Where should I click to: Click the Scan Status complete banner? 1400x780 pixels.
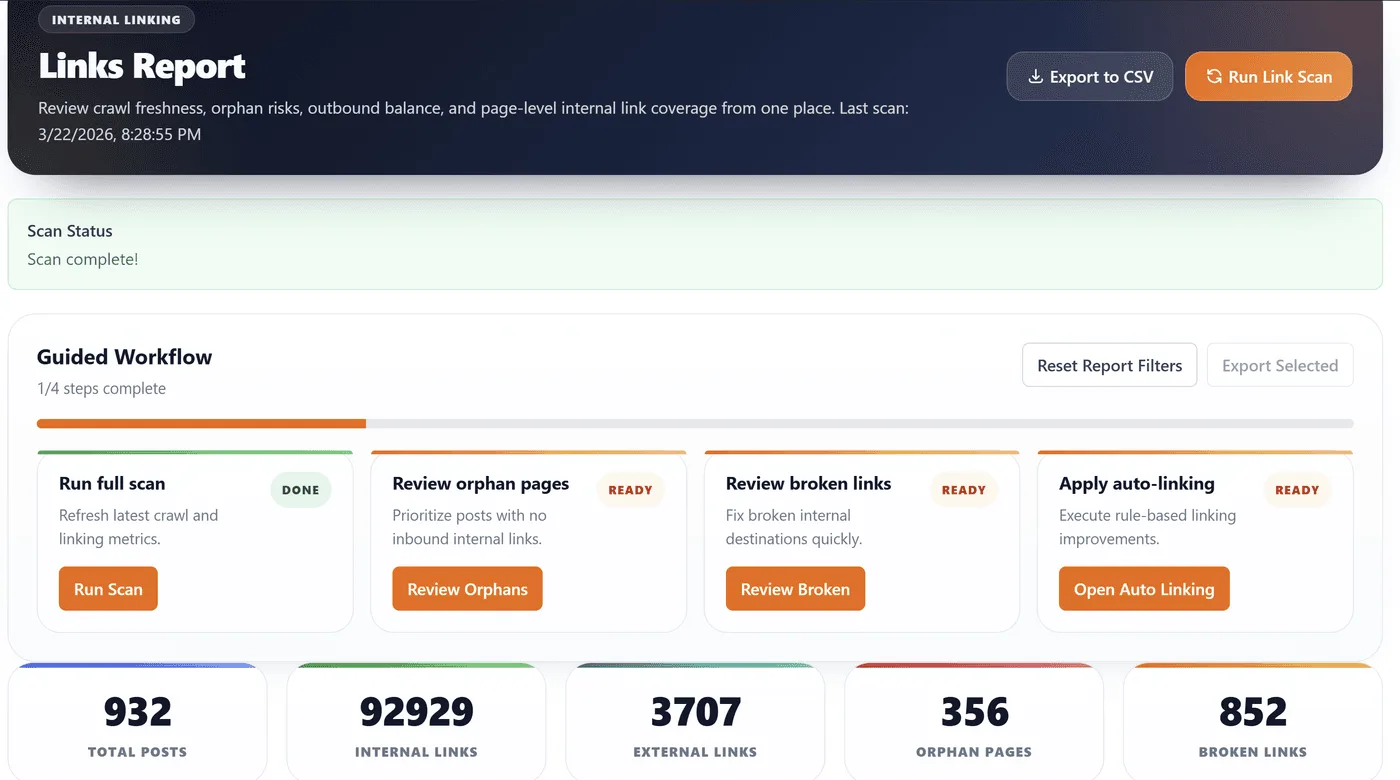click(695, 245)
